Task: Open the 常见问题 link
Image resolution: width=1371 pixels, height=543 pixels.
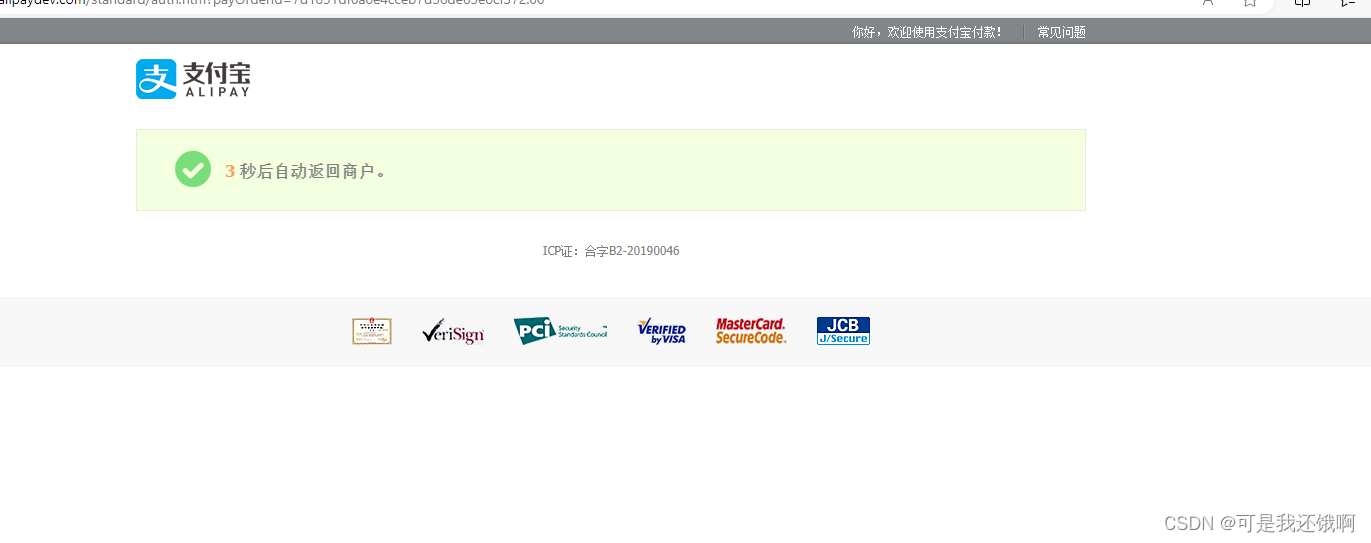Action: pyautogui.click(x=1061, y=32)
